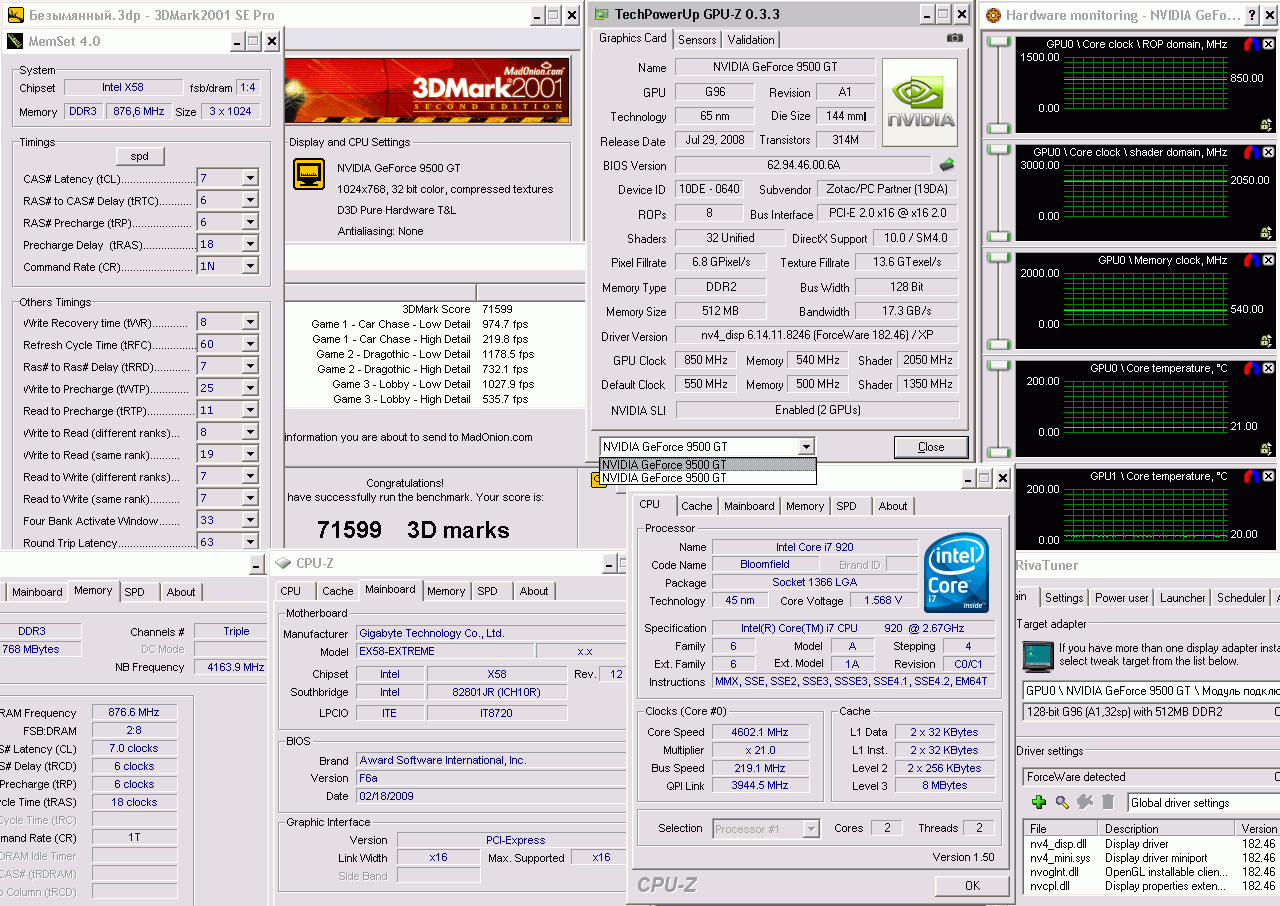The height and width of the screenshot is (906, 1280).
Task: Click the MemSet 4.0 title bar icon
Action: pos(13,41)
